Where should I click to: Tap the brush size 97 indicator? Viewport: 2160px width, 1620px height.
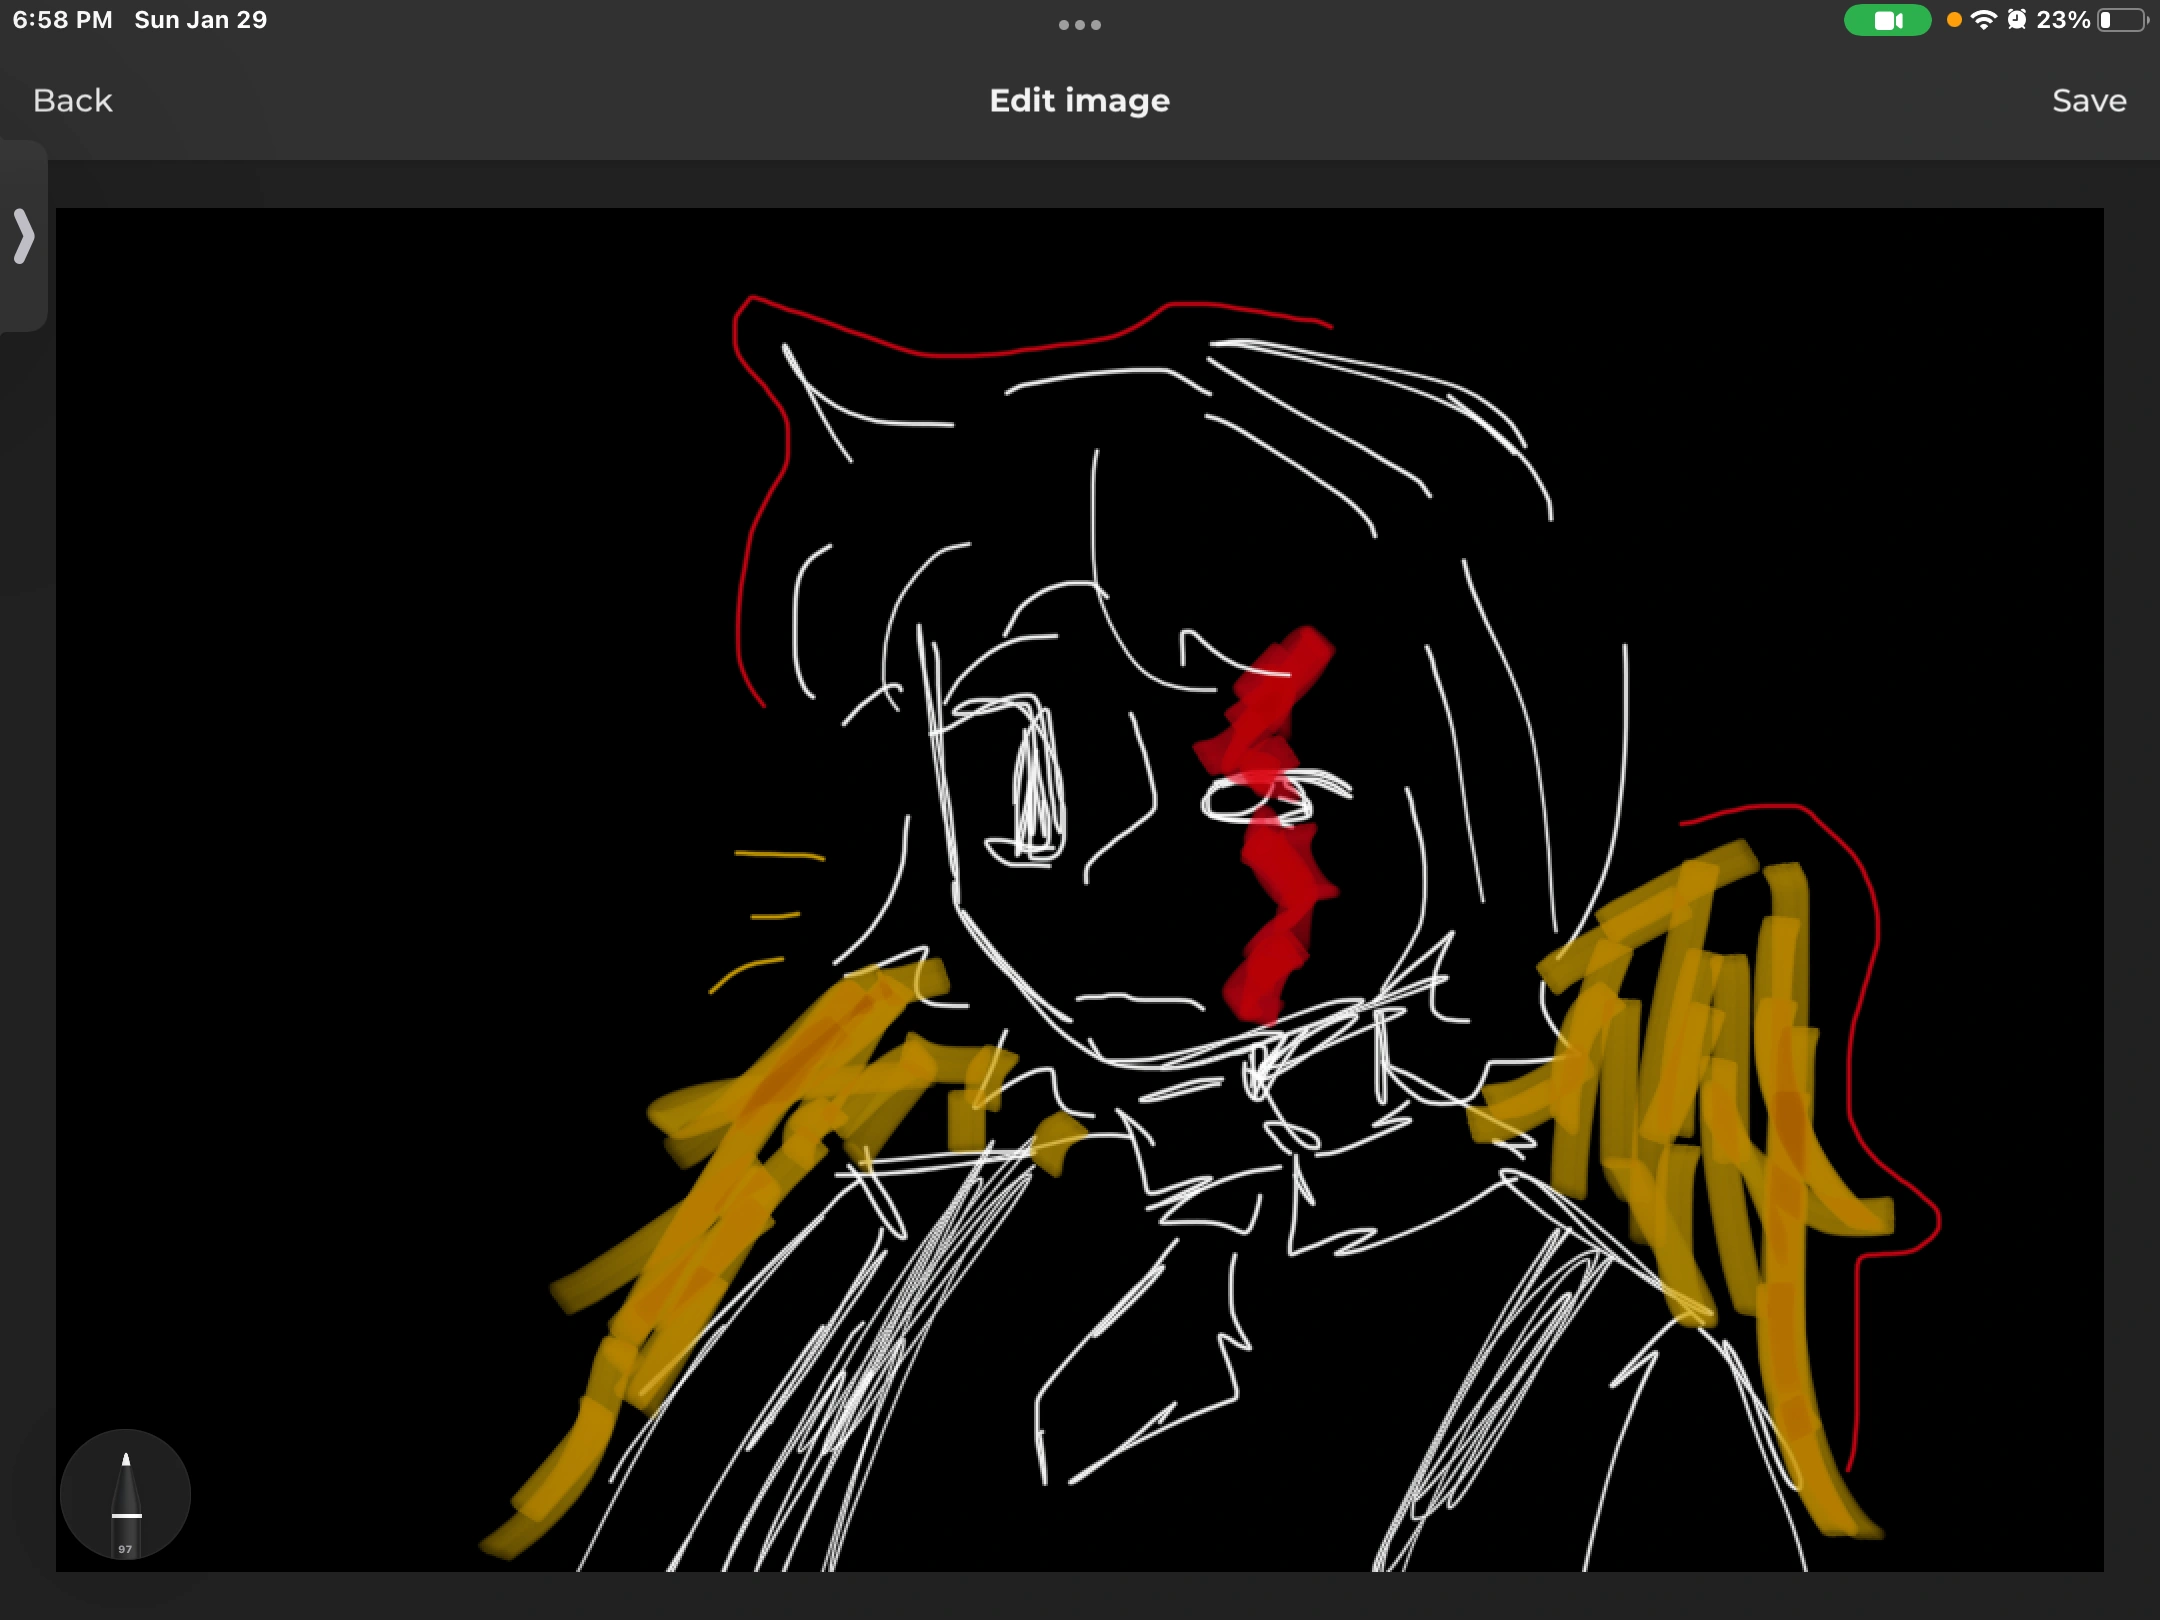pyautogui.click(x=125, y=1549)
